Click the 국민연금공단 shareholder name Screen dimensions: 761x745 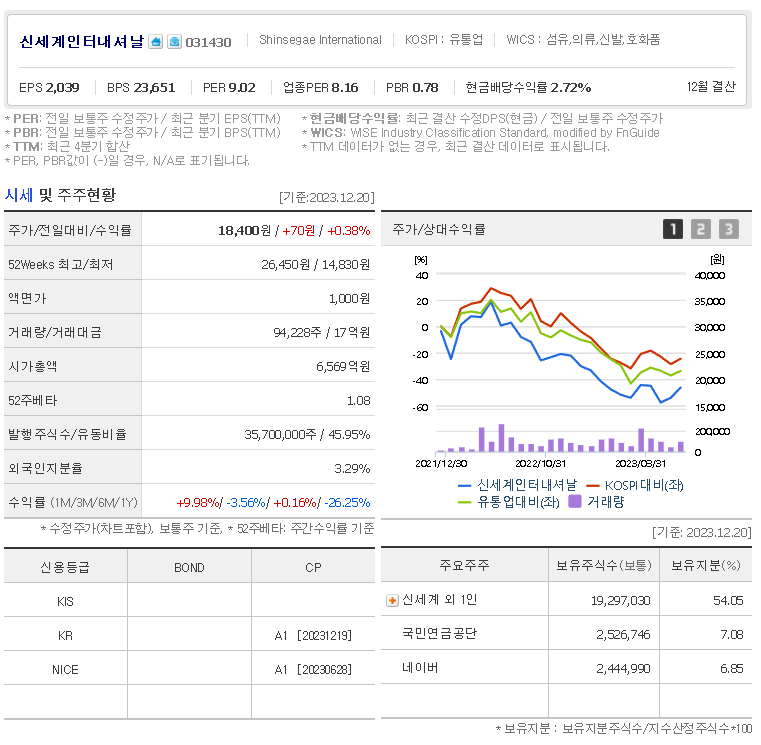click(x=439, y=634)
